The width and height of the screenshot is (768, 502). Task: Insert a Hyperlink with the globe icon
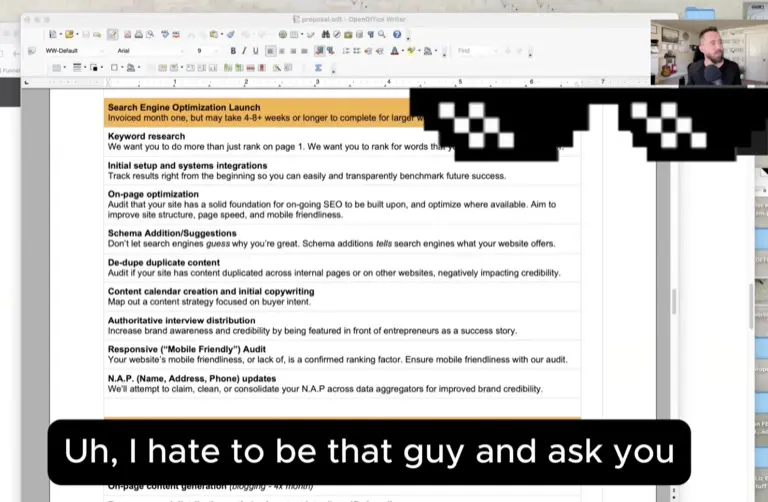283,34
